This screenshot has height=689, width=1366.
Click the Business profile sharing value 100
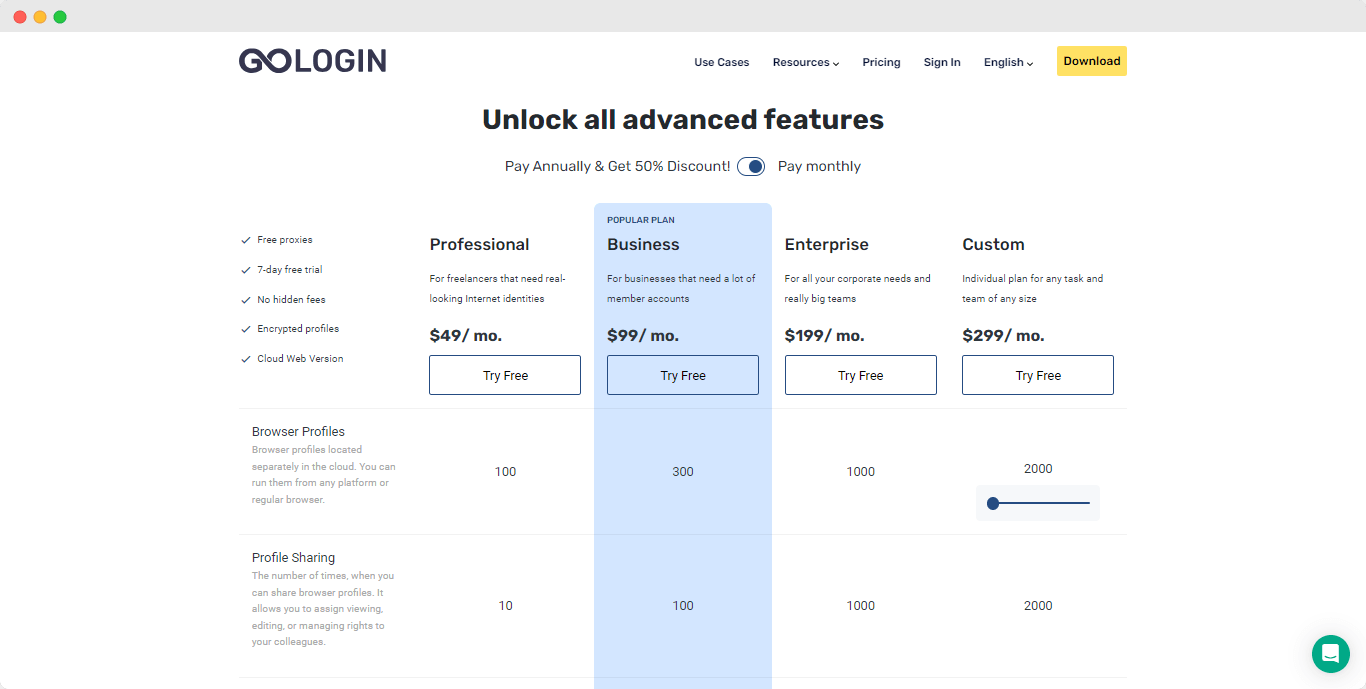pos(683,606)
